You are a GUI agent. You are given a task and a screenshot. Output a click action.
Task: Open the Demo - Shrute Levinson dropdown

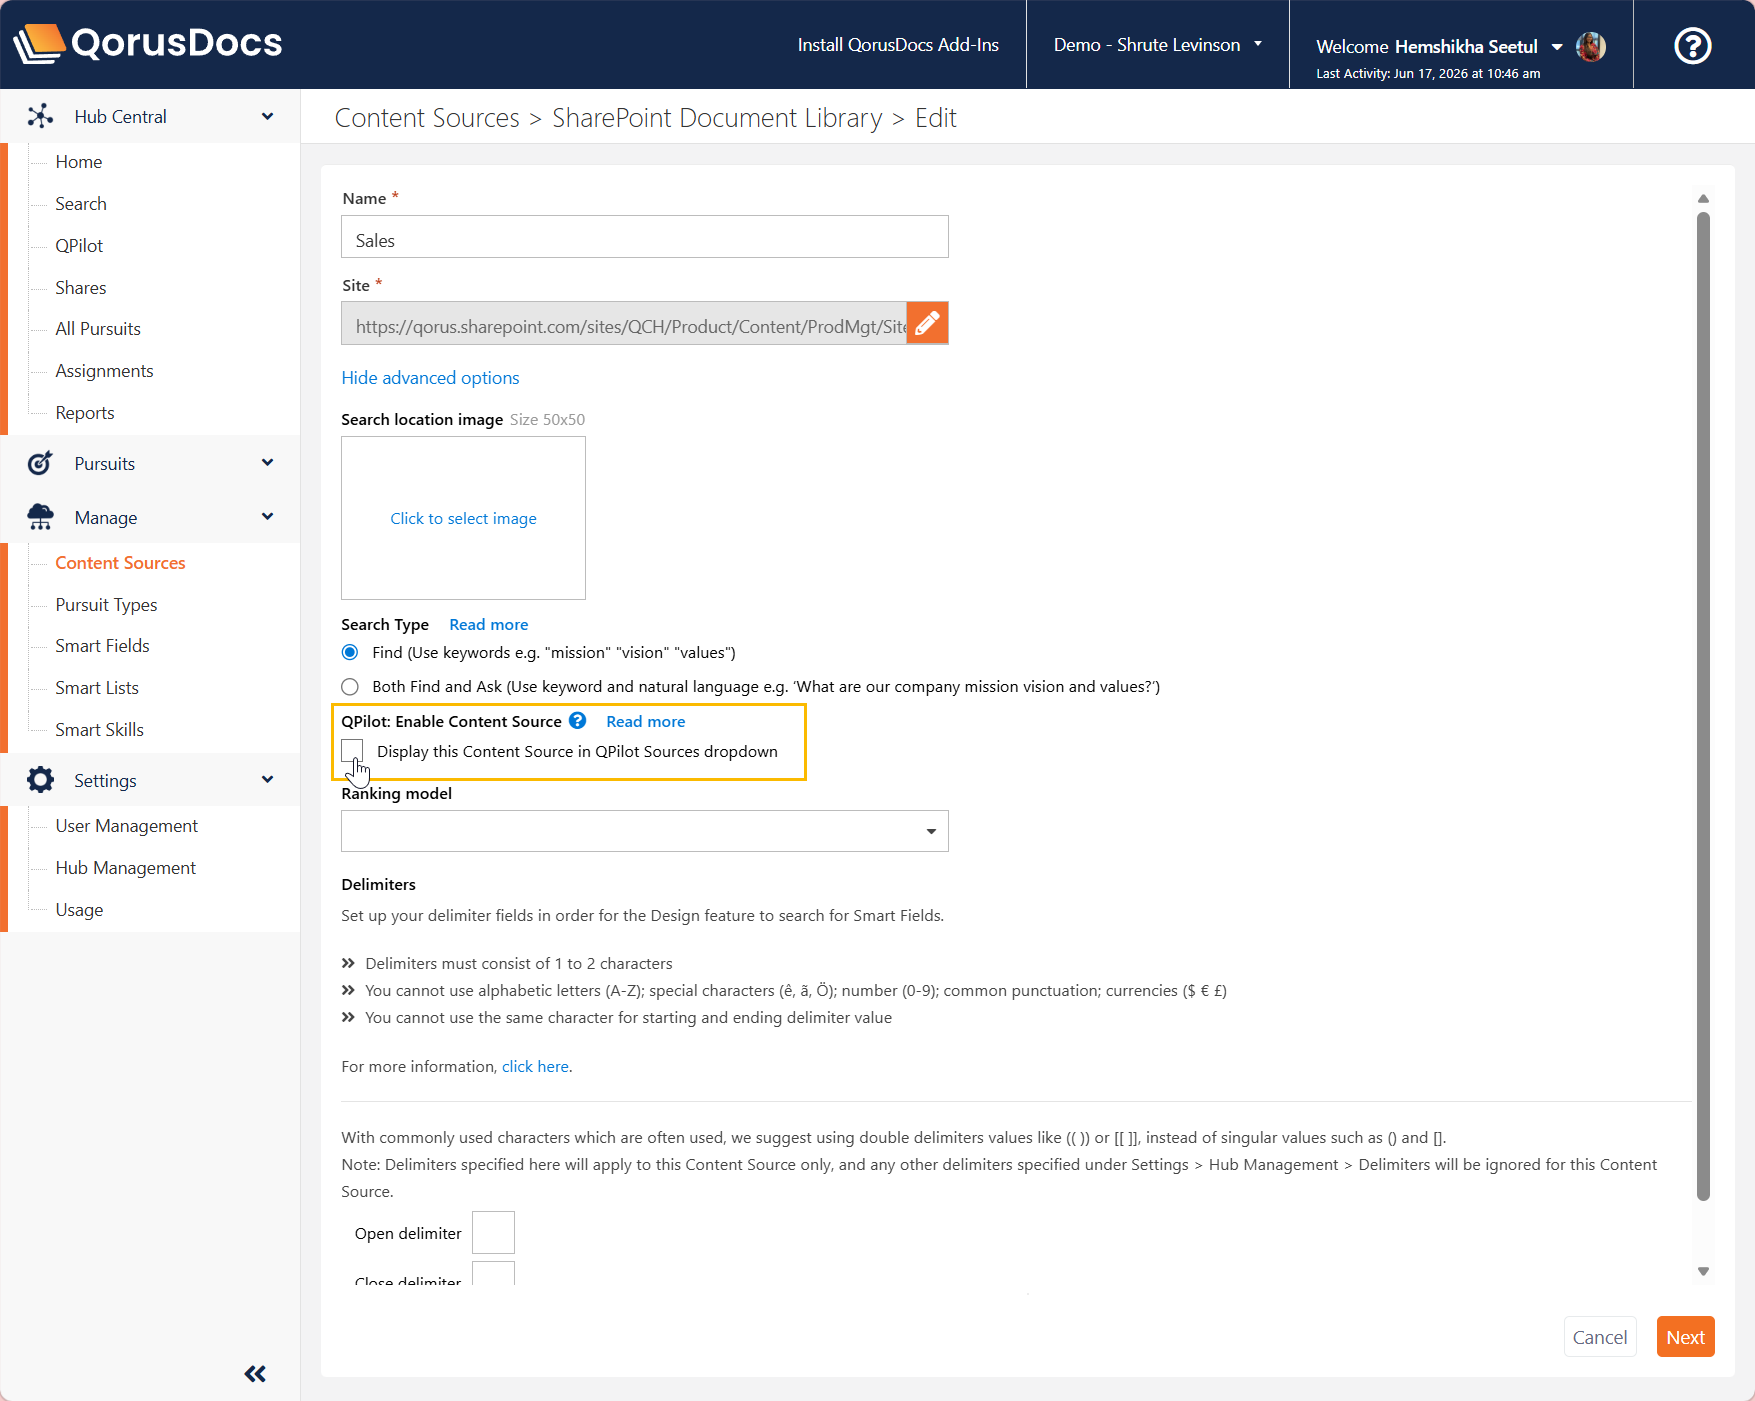tap(1157, 45)
